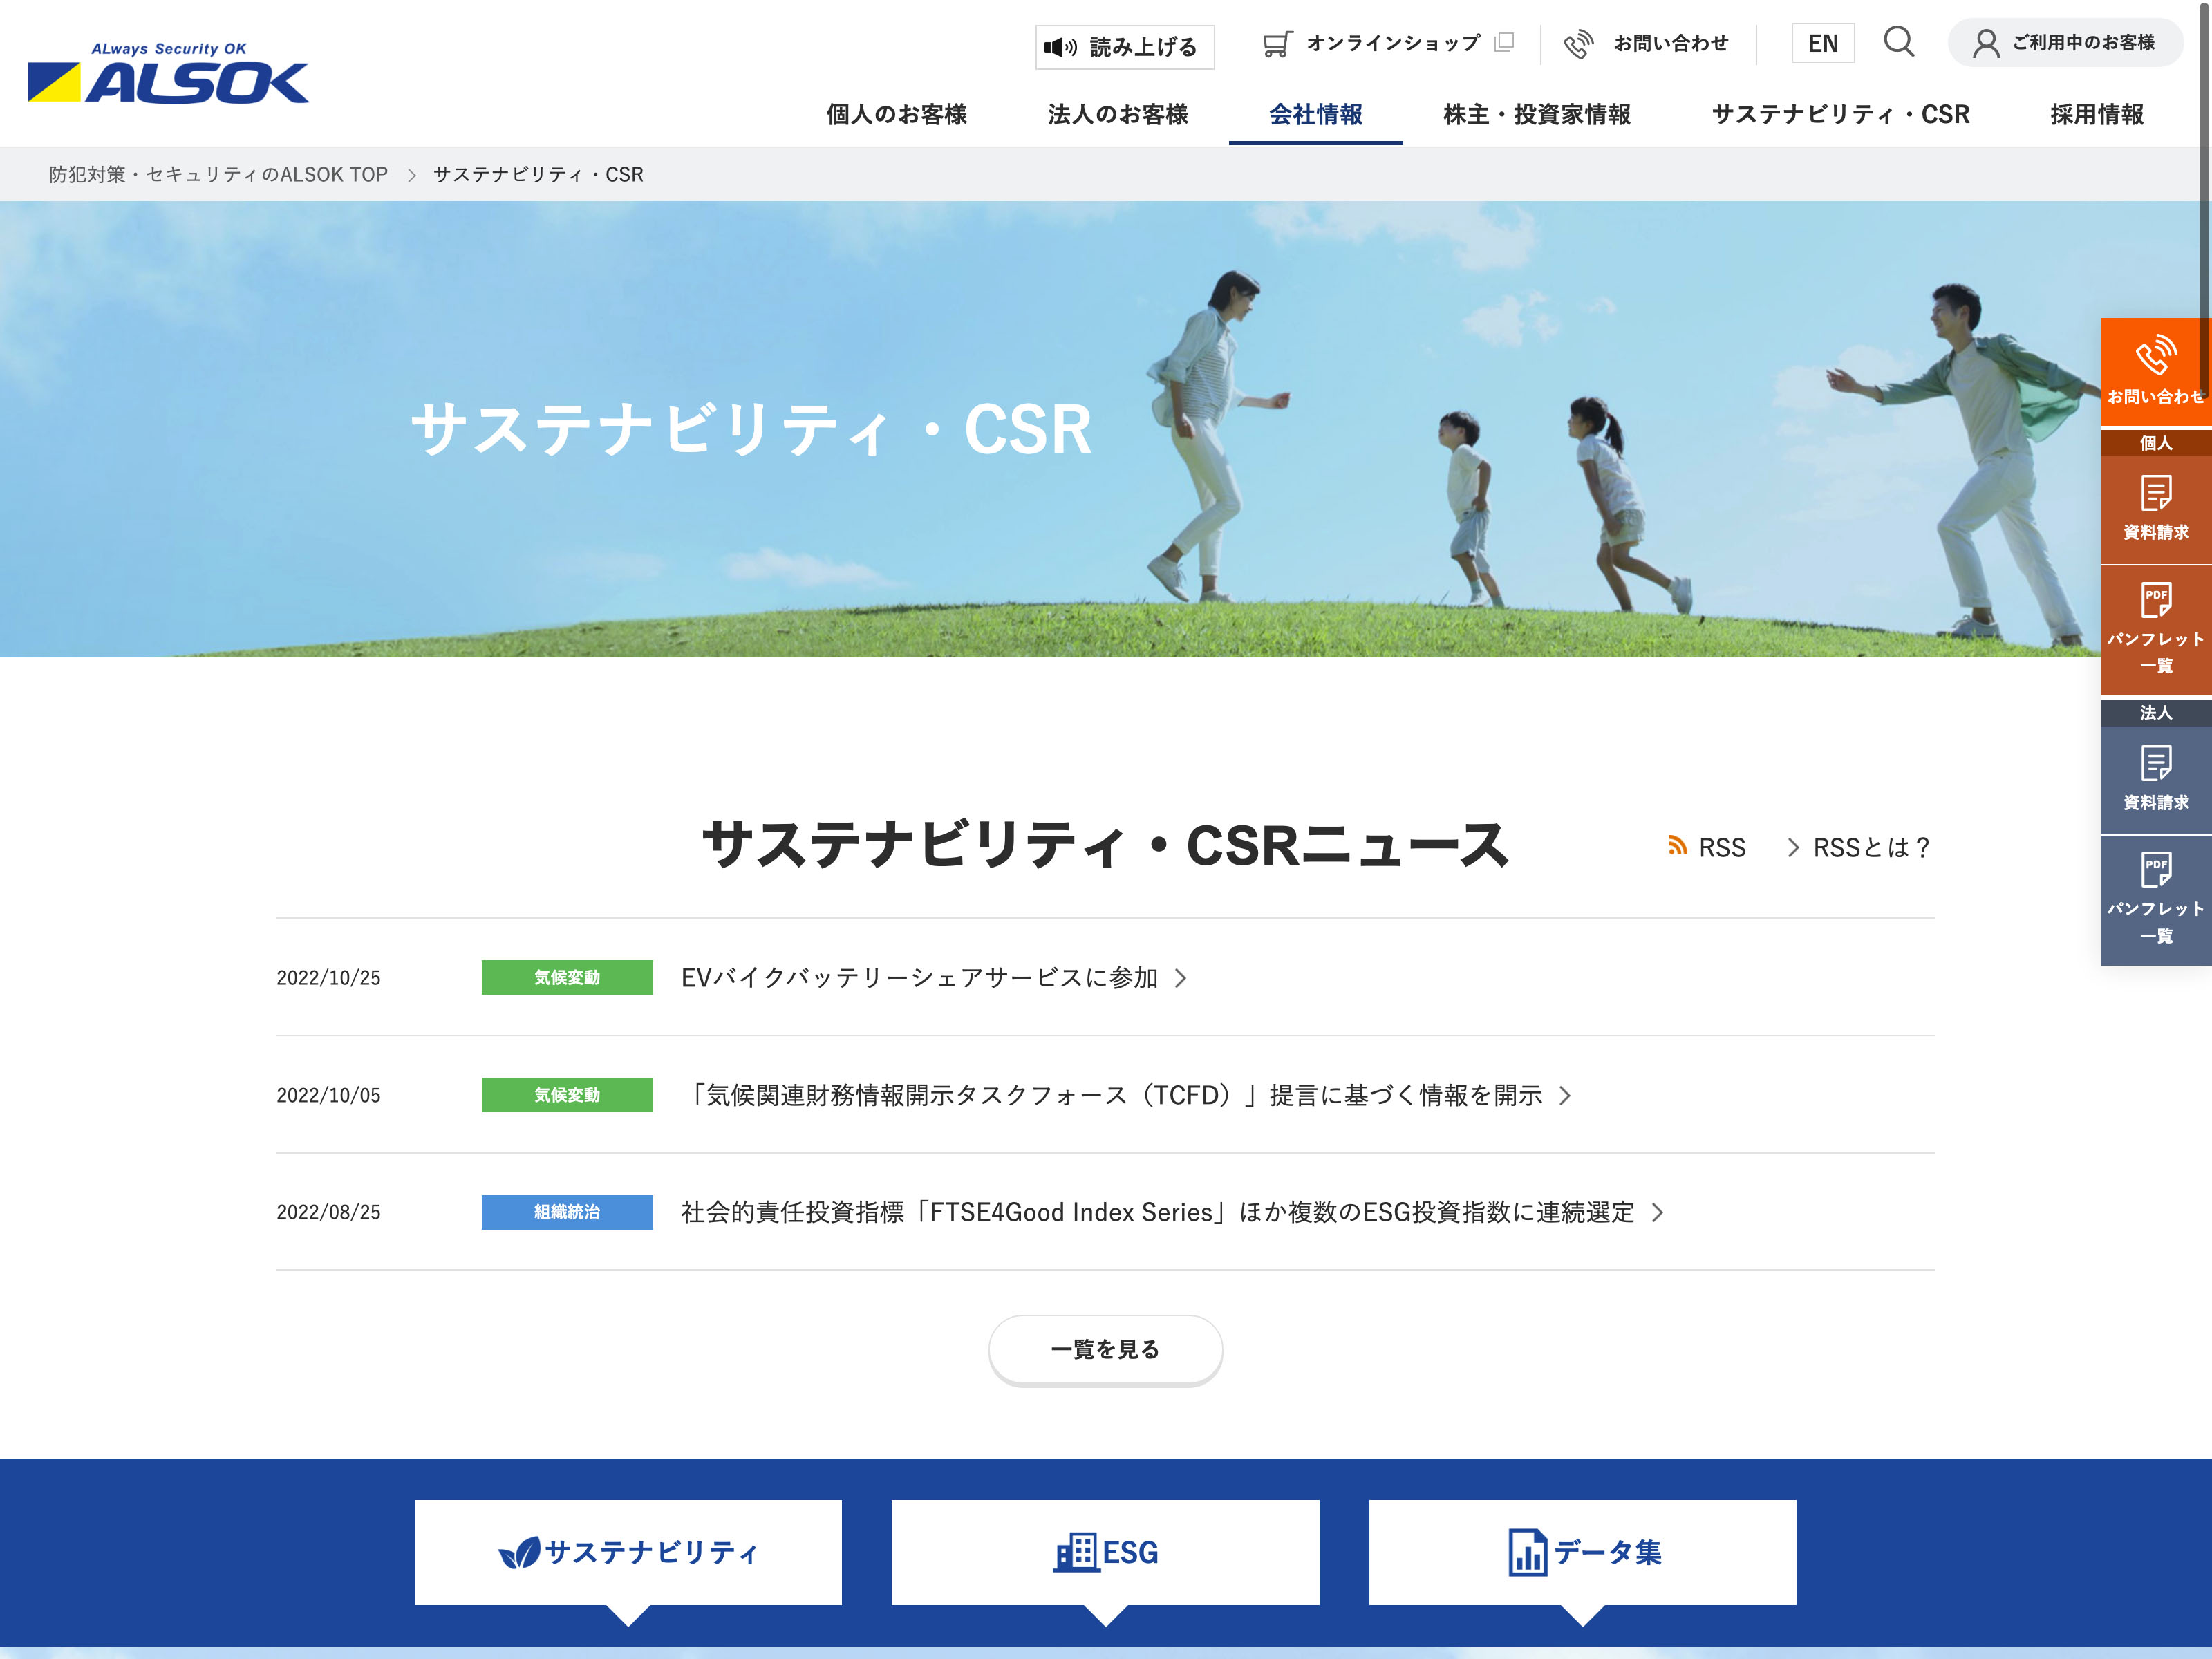Open the EVバイクバッテリーシェアサービスに参加 news link

(x=920, y=977)
